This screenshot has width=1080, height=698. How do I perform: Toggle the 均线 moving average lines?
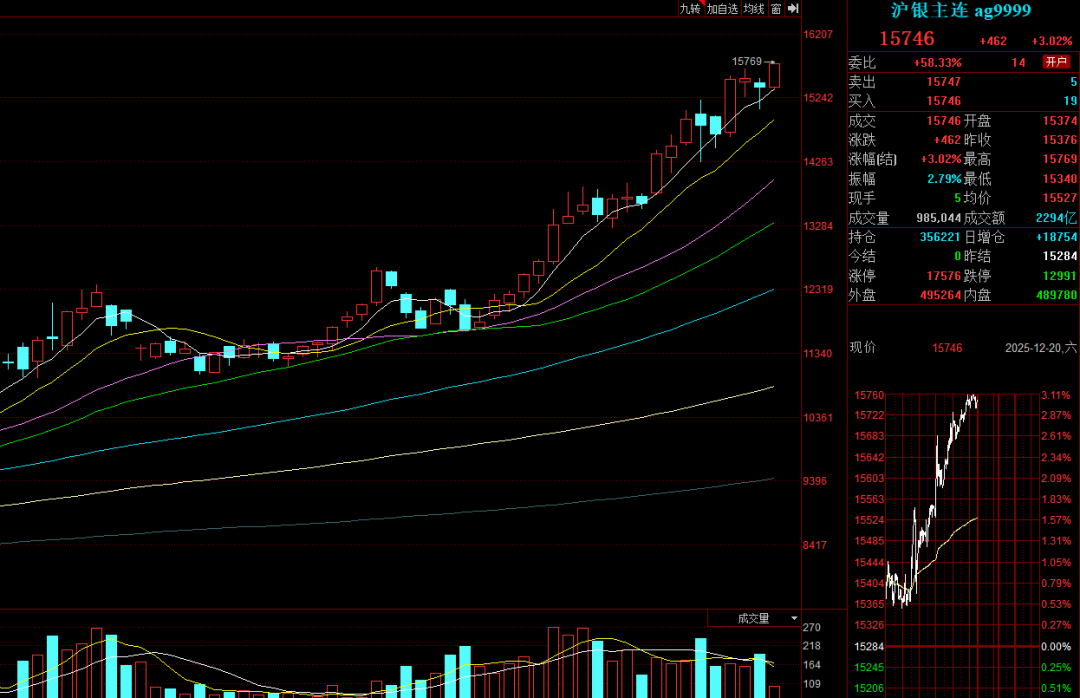coord(754,8)
